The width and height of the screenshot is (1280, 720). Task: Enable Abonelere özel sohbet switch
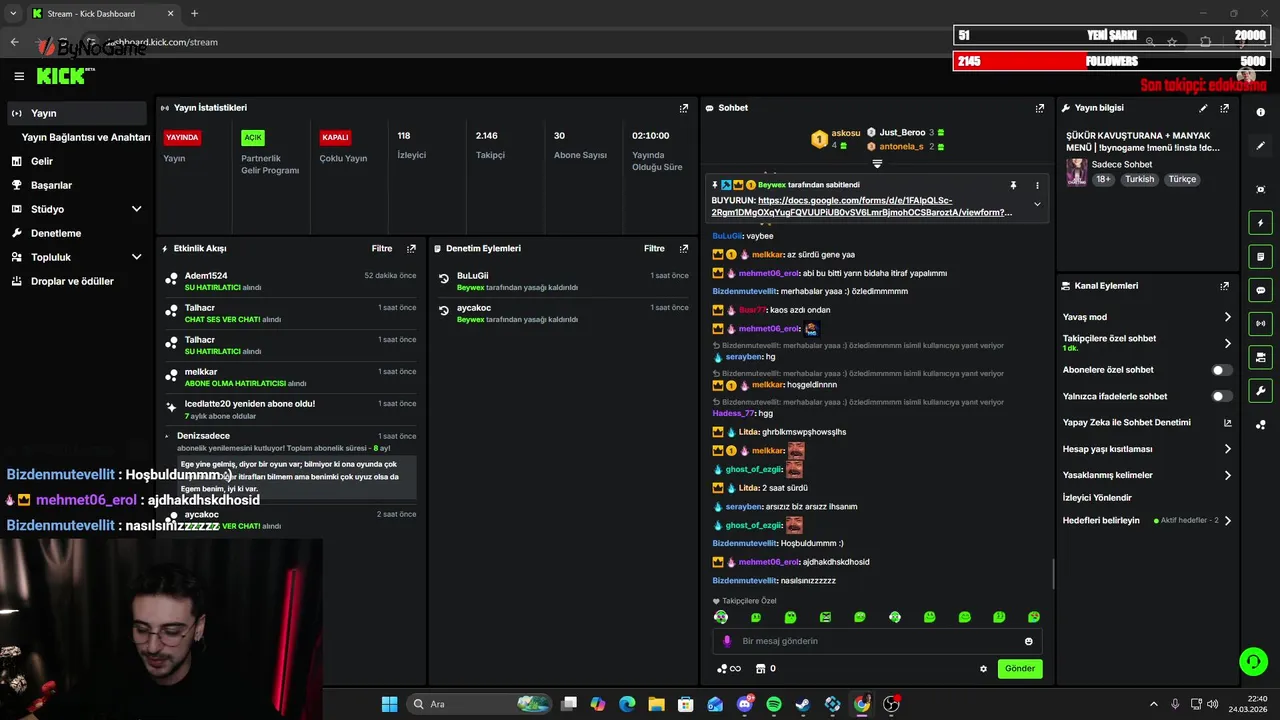pos(1220,370)
